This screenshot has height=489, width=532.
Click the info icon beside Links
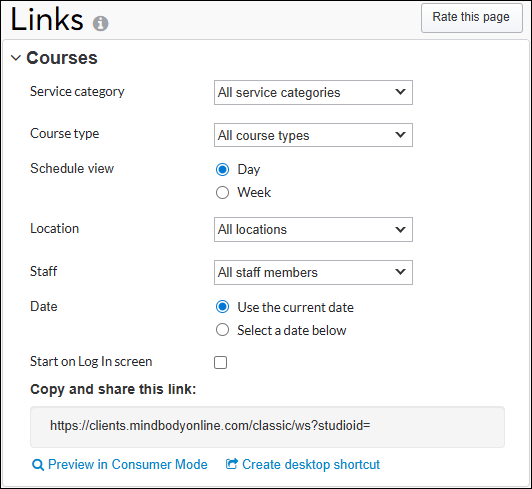click(x=100, y=23)
